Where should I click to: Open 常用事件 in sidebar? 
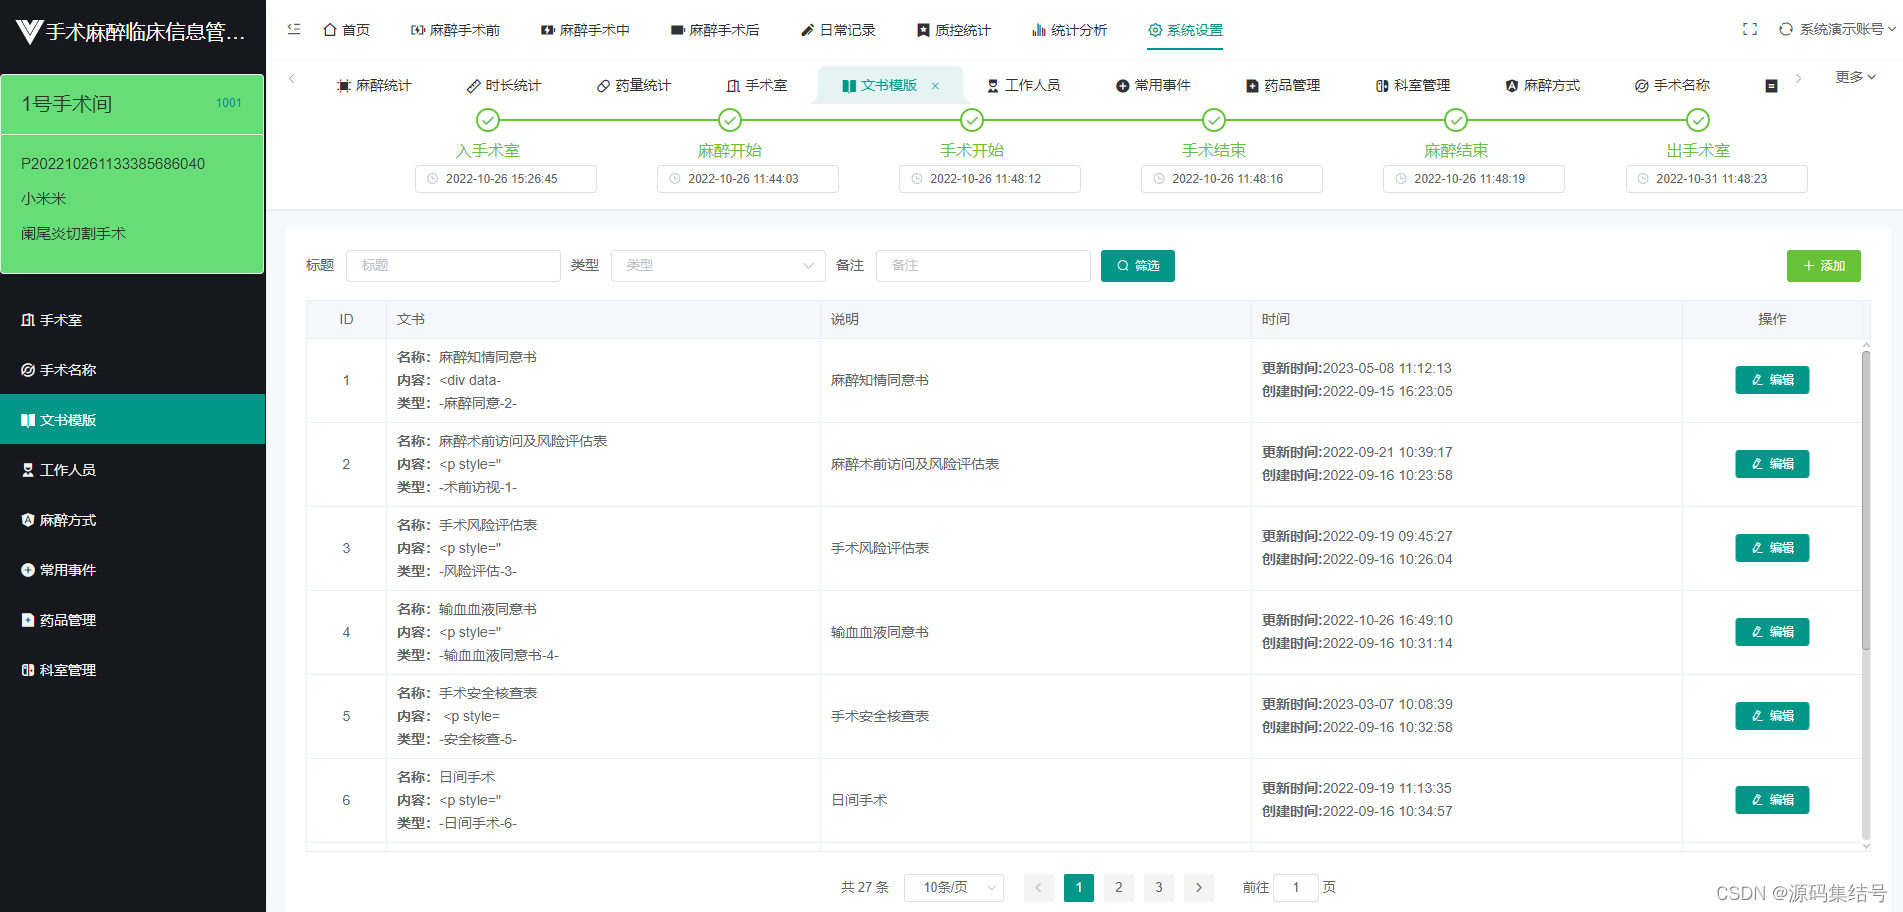(132, 570)
